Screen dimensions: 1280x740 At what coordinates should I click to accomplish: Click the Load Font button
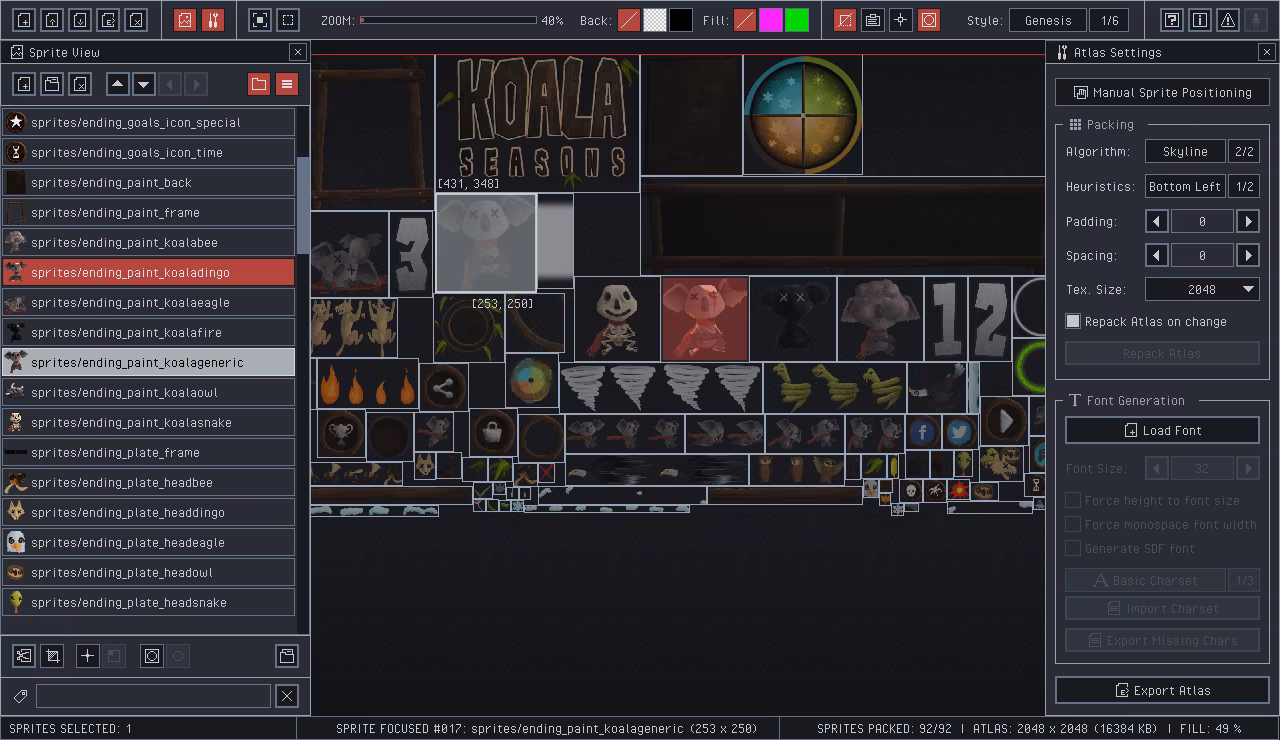[1162, 430]
